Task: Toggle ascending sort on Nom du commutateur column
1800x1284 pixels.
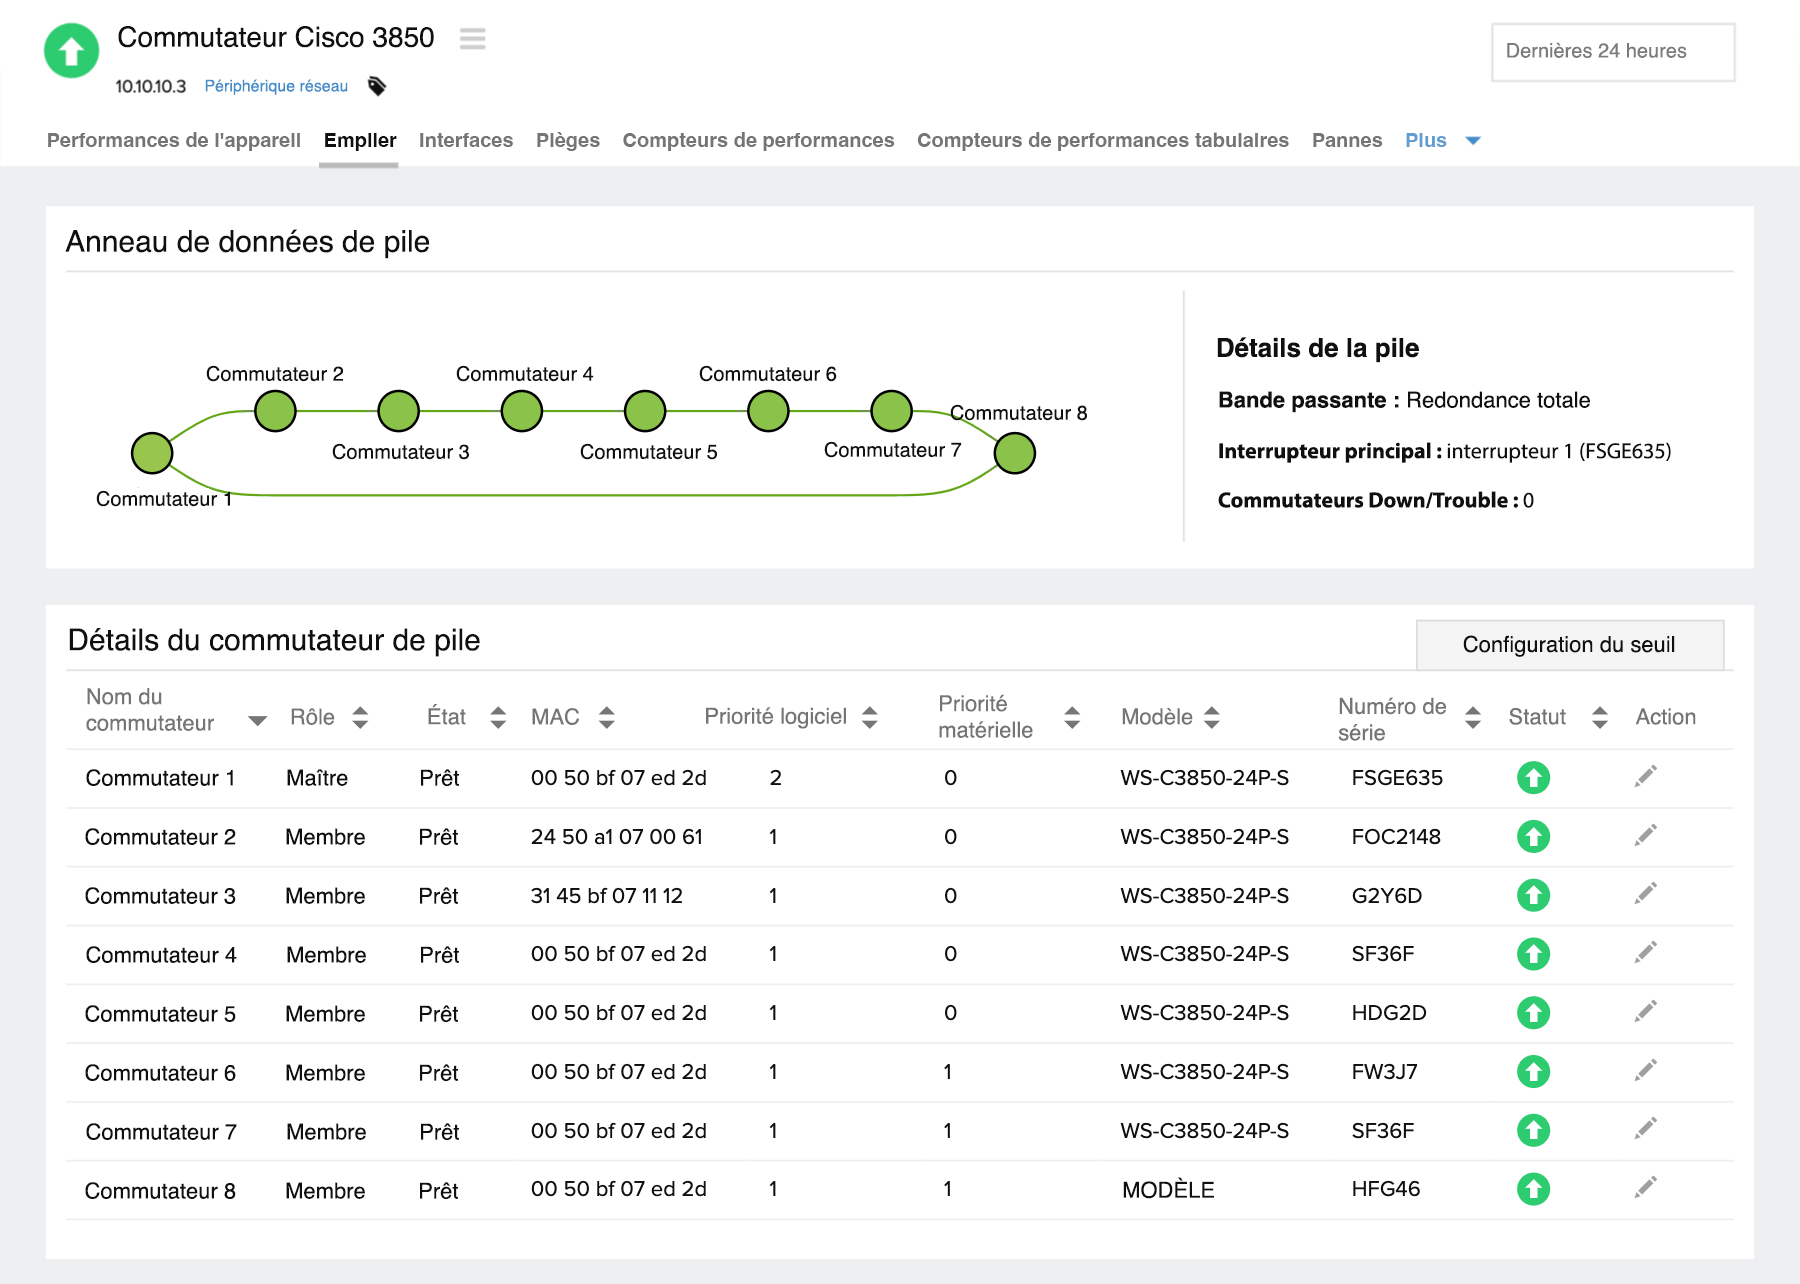Action: 258,719
